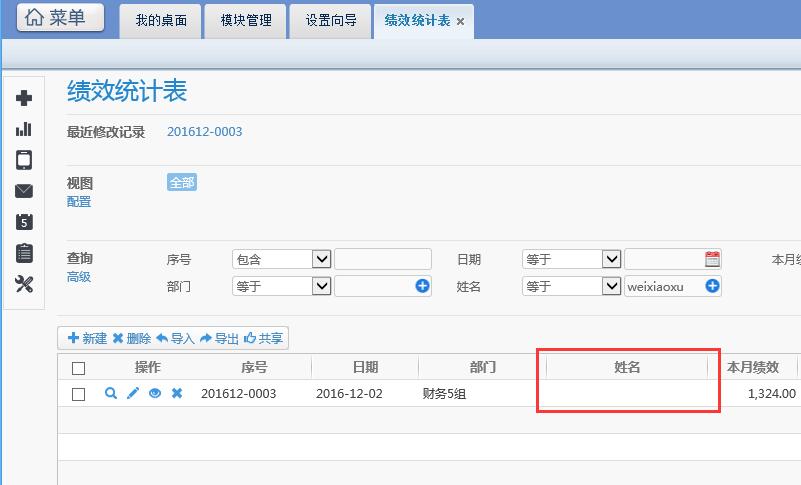Click the blue plus in 姓名 field
Viewport: 801px width, 485px height.
(712, 286)
